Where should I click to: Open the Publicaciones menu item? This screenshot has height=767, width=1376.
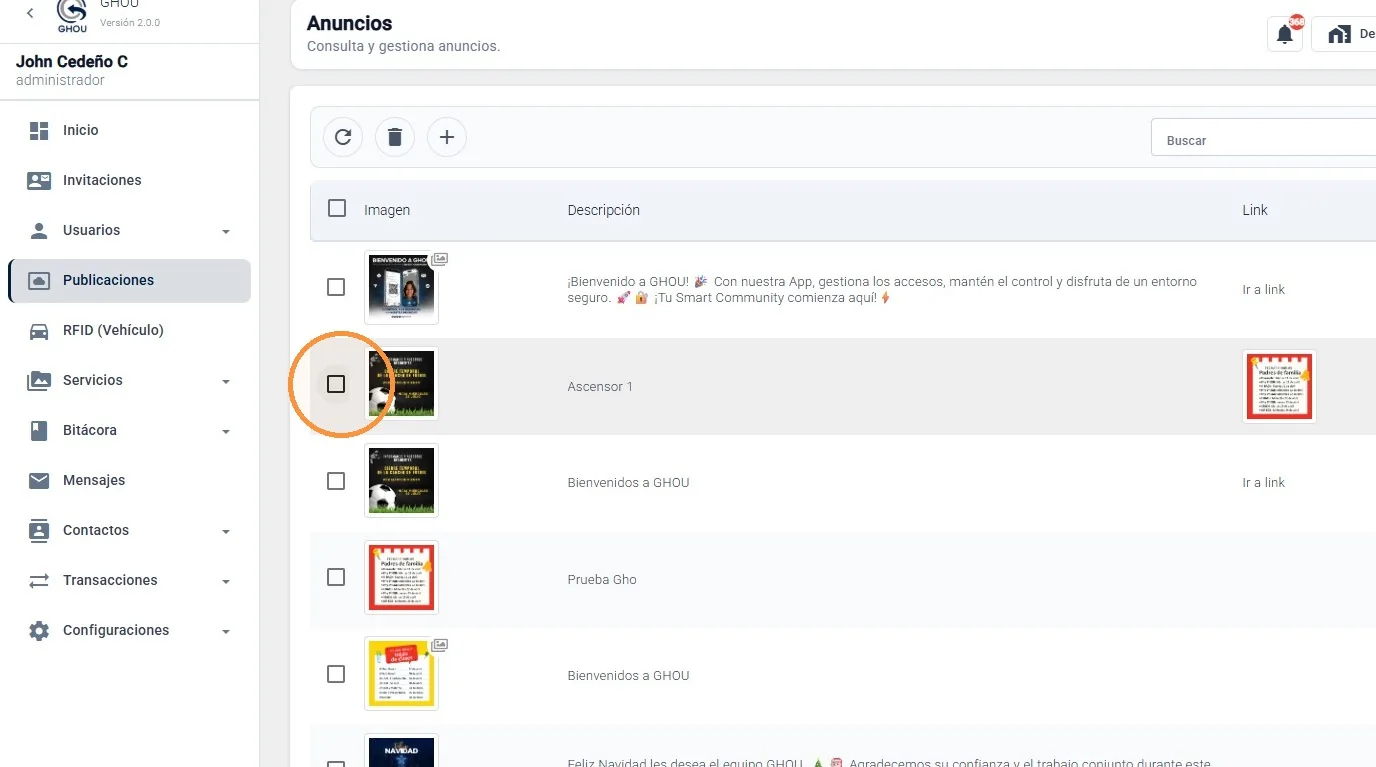(x=130, y=280)
